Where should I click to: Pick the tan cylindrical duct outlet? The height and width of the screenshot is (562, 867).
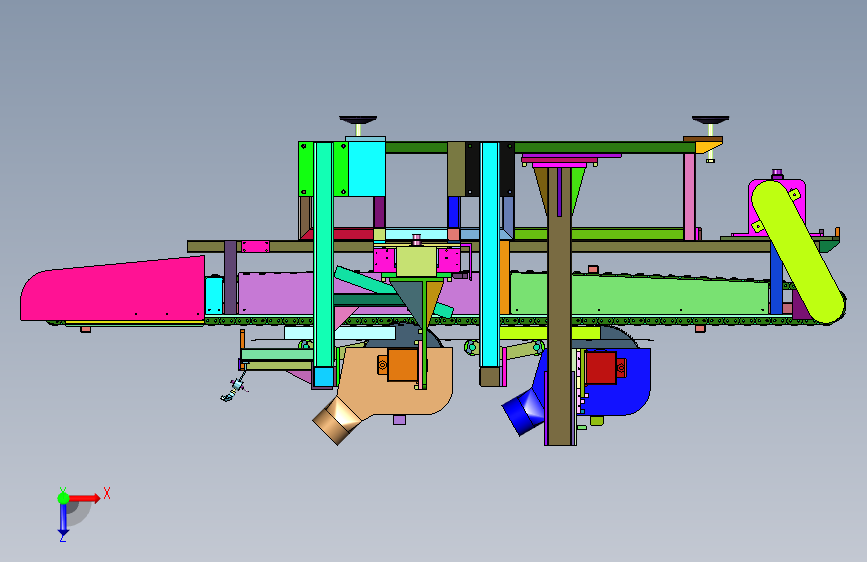point(336,420)
